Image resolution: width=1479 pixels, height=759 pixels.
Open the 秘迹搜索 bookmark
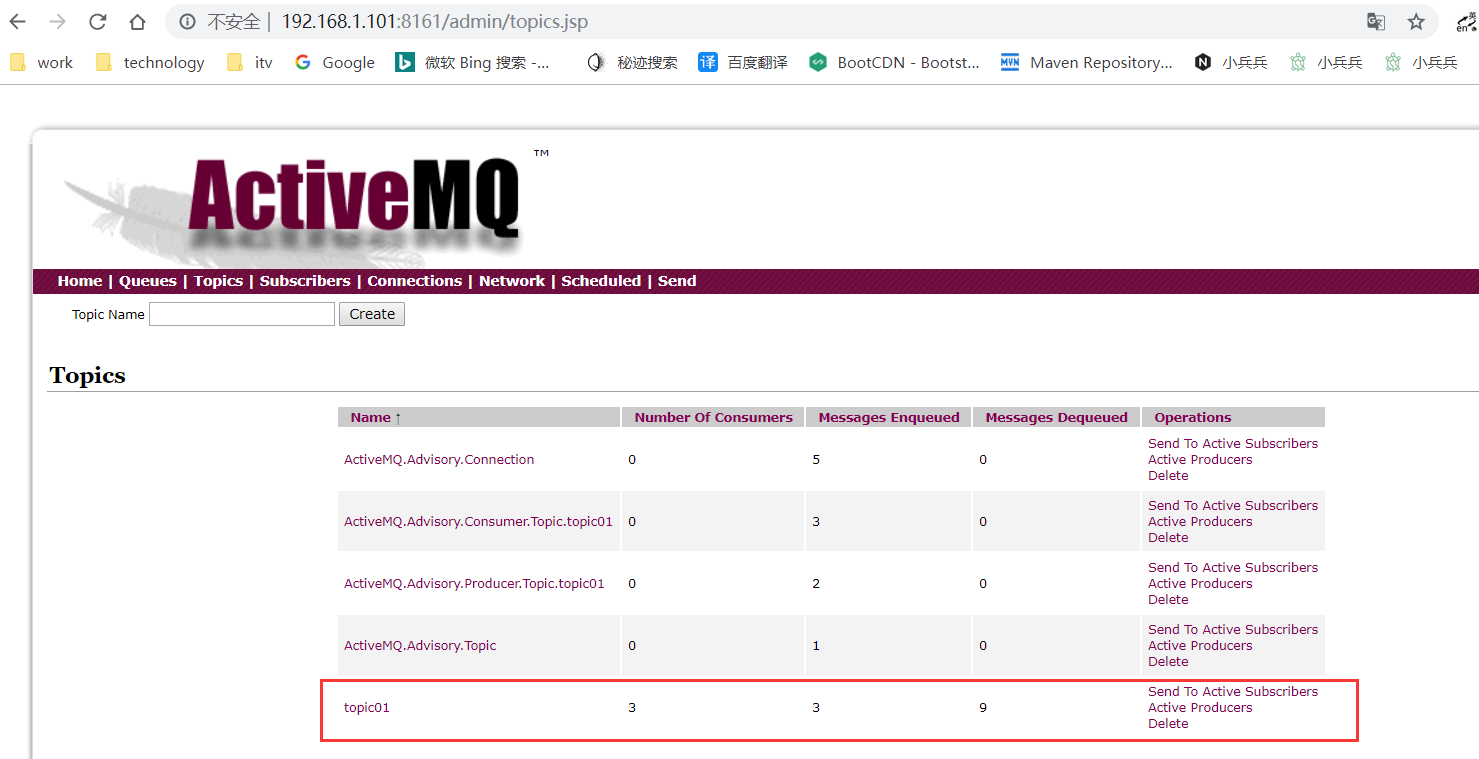632,62
